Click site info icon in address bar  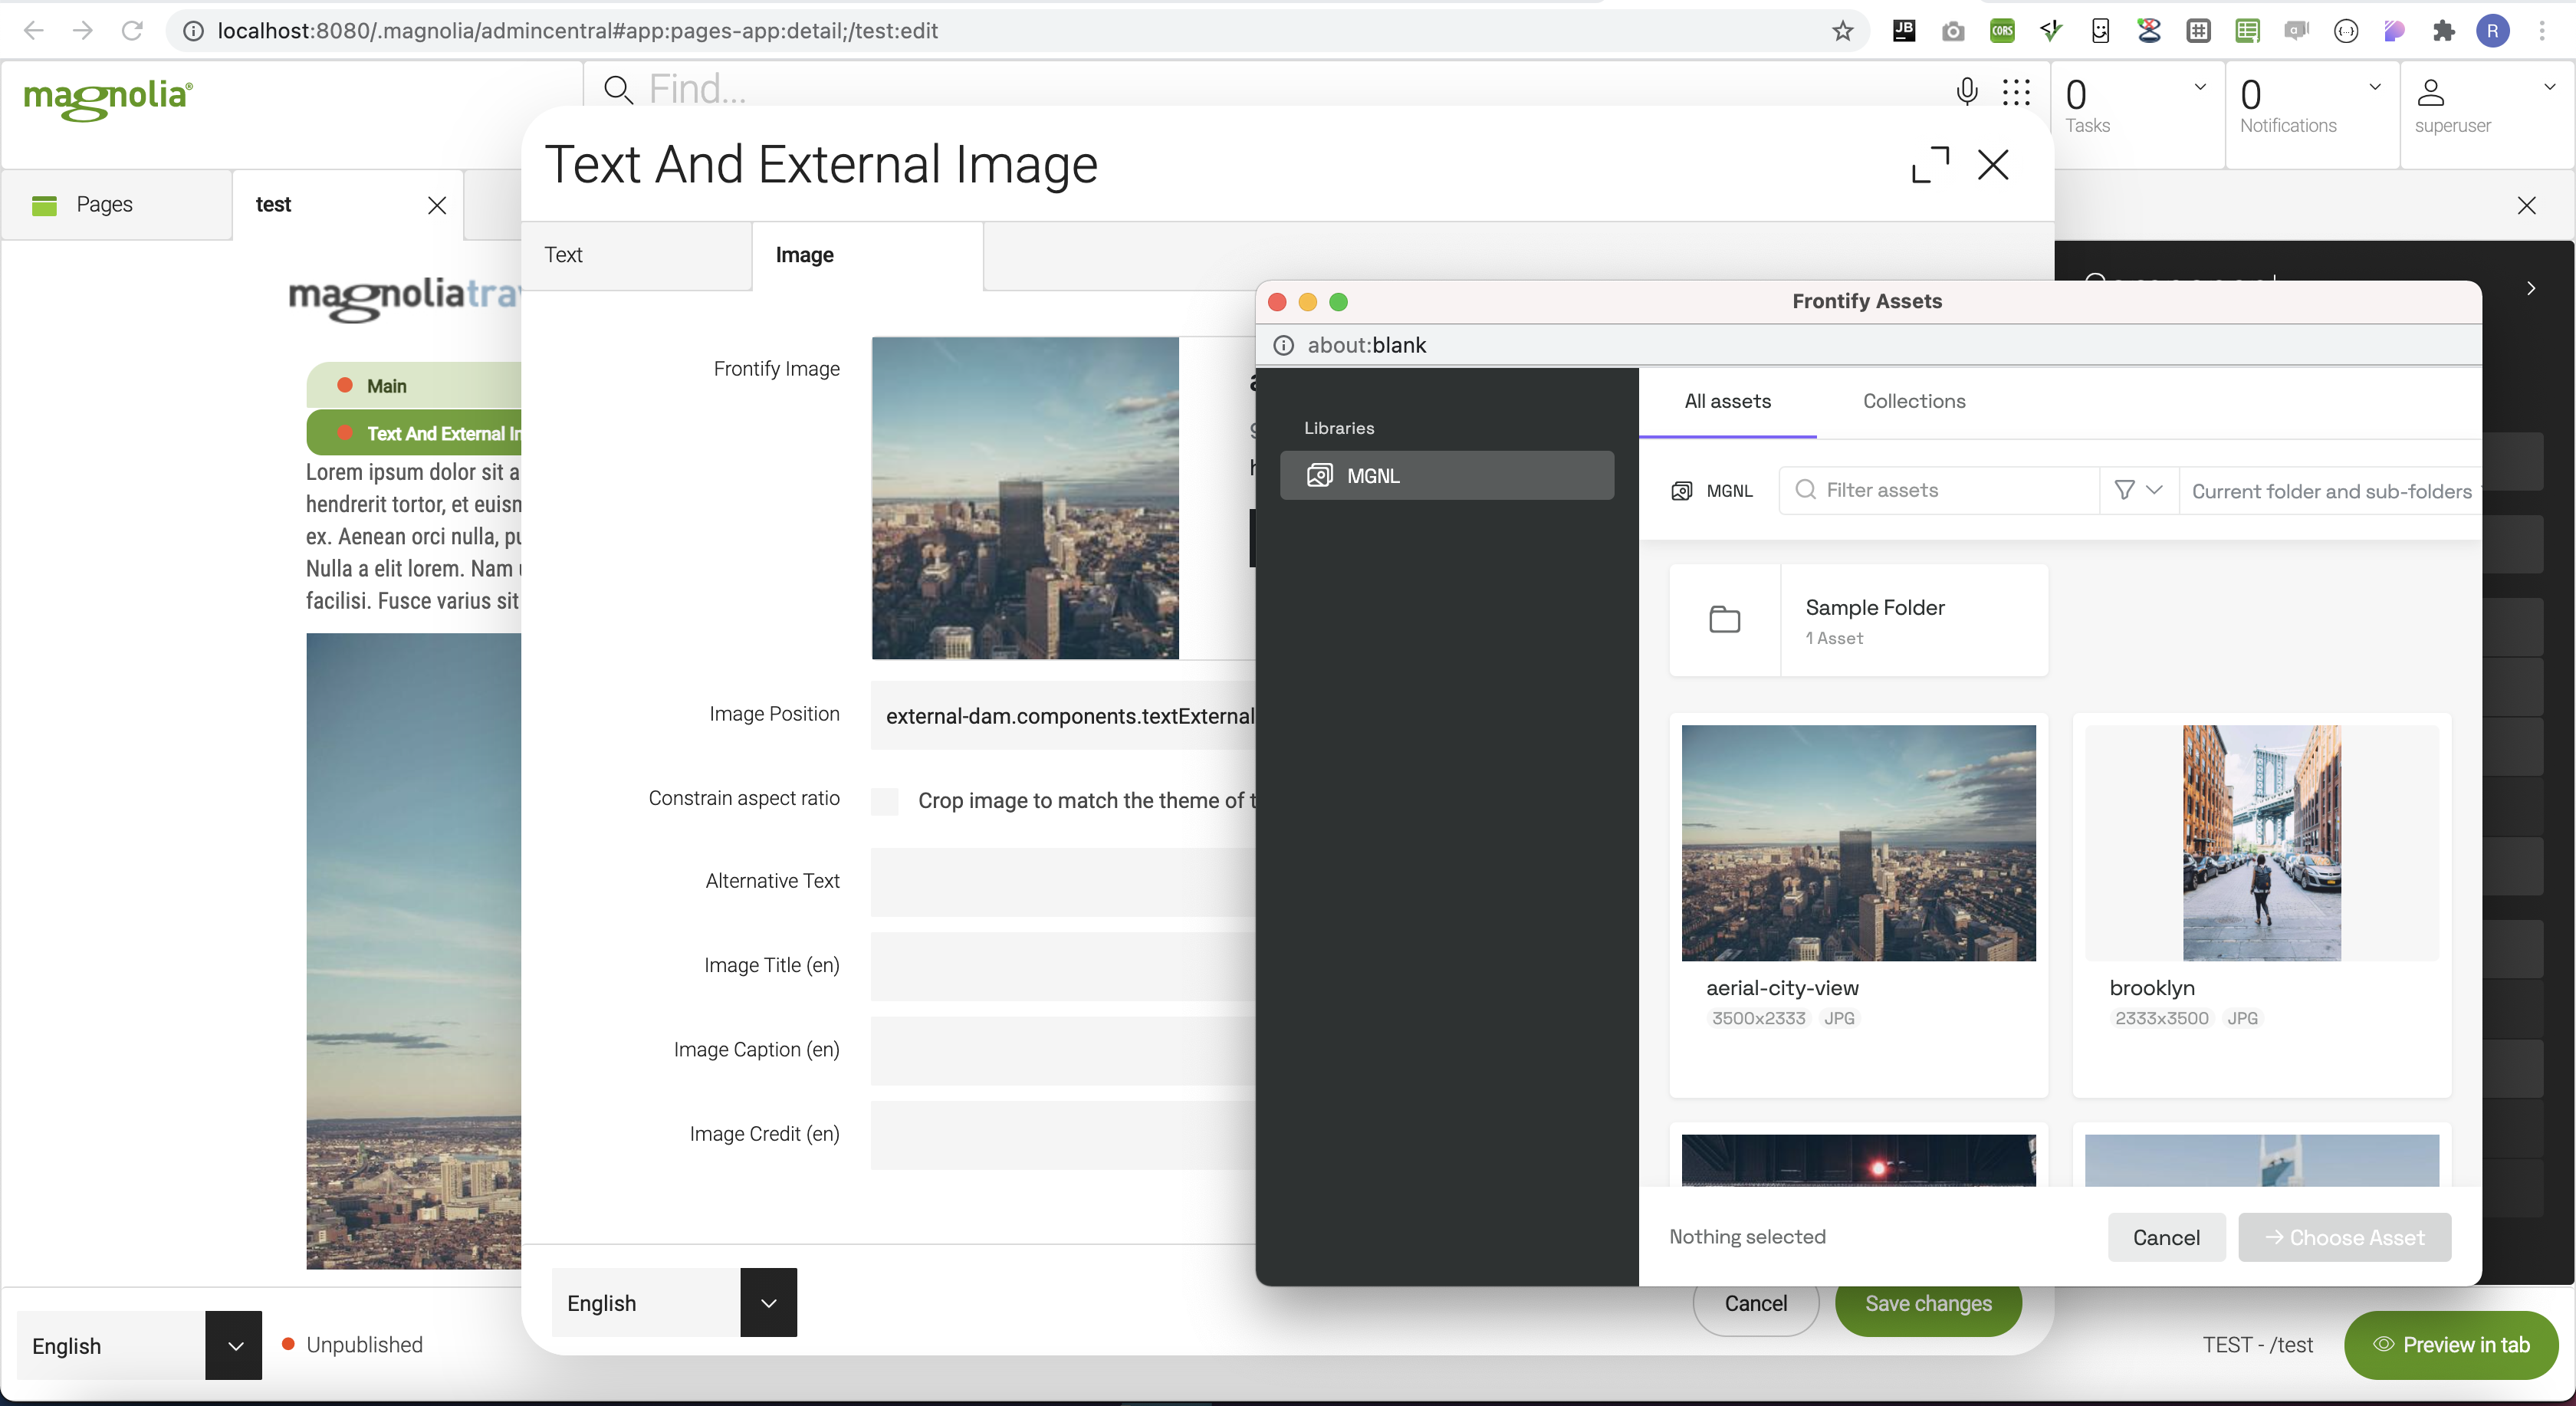pyautogui.click(x=193, y=31)
